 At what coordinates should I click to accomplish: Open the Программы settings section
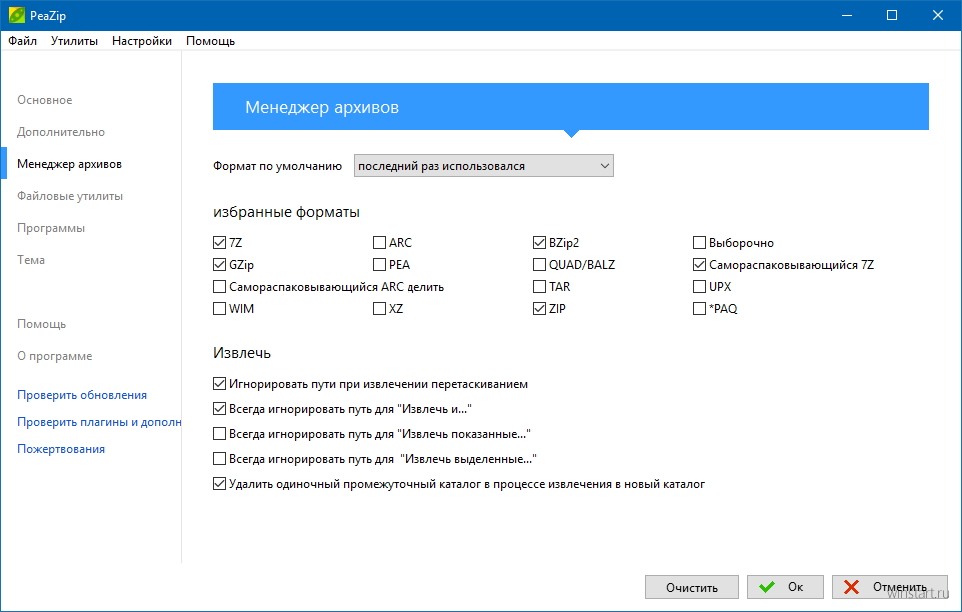[51, 228]
